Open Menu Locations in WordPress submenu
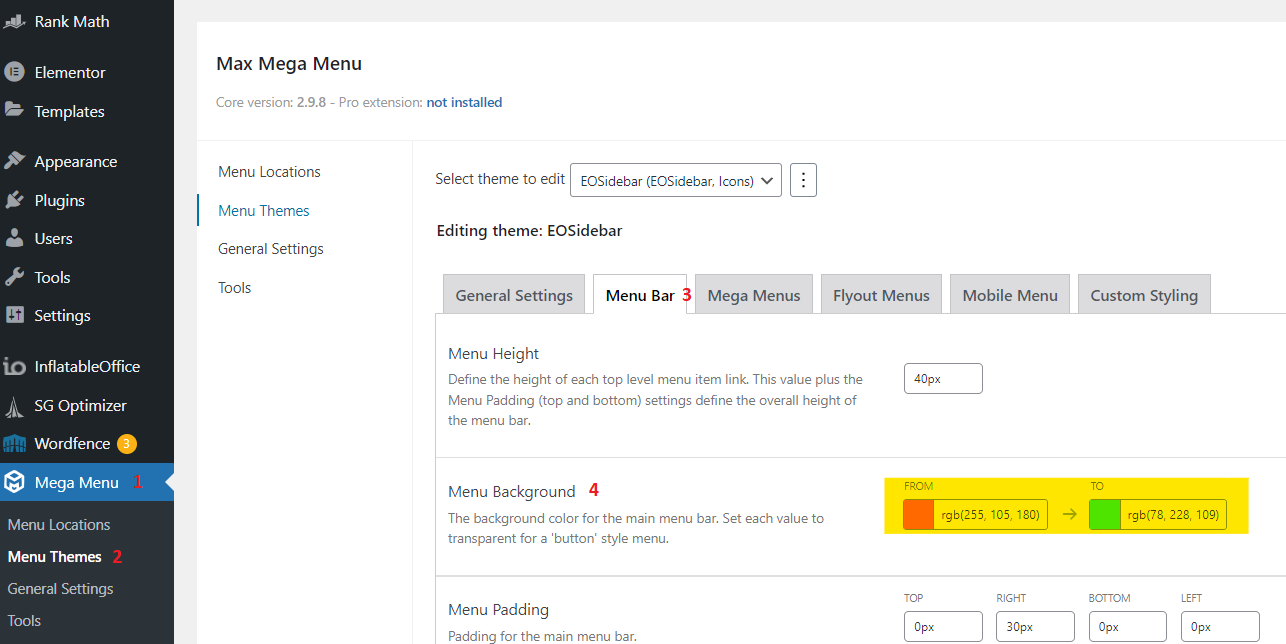 point(59,524)
